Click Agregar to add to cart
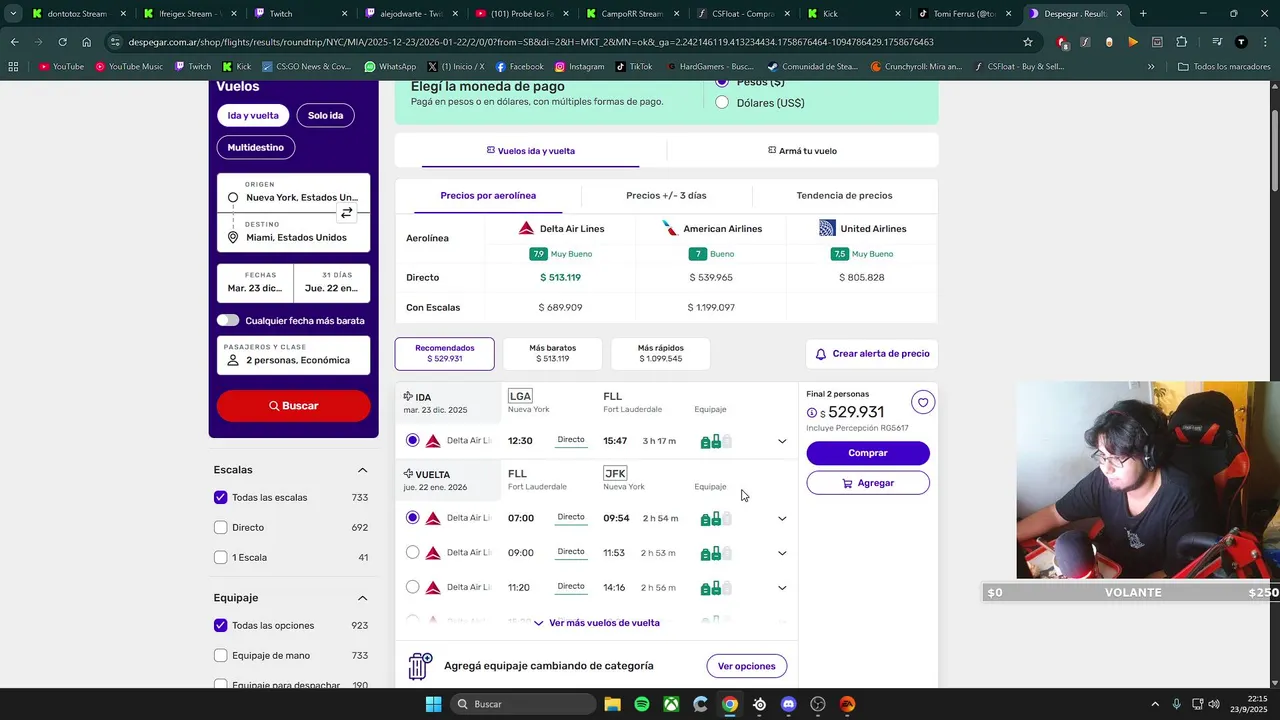The width and height of the screenshot is (1280, 720). (x=868, y=483)
